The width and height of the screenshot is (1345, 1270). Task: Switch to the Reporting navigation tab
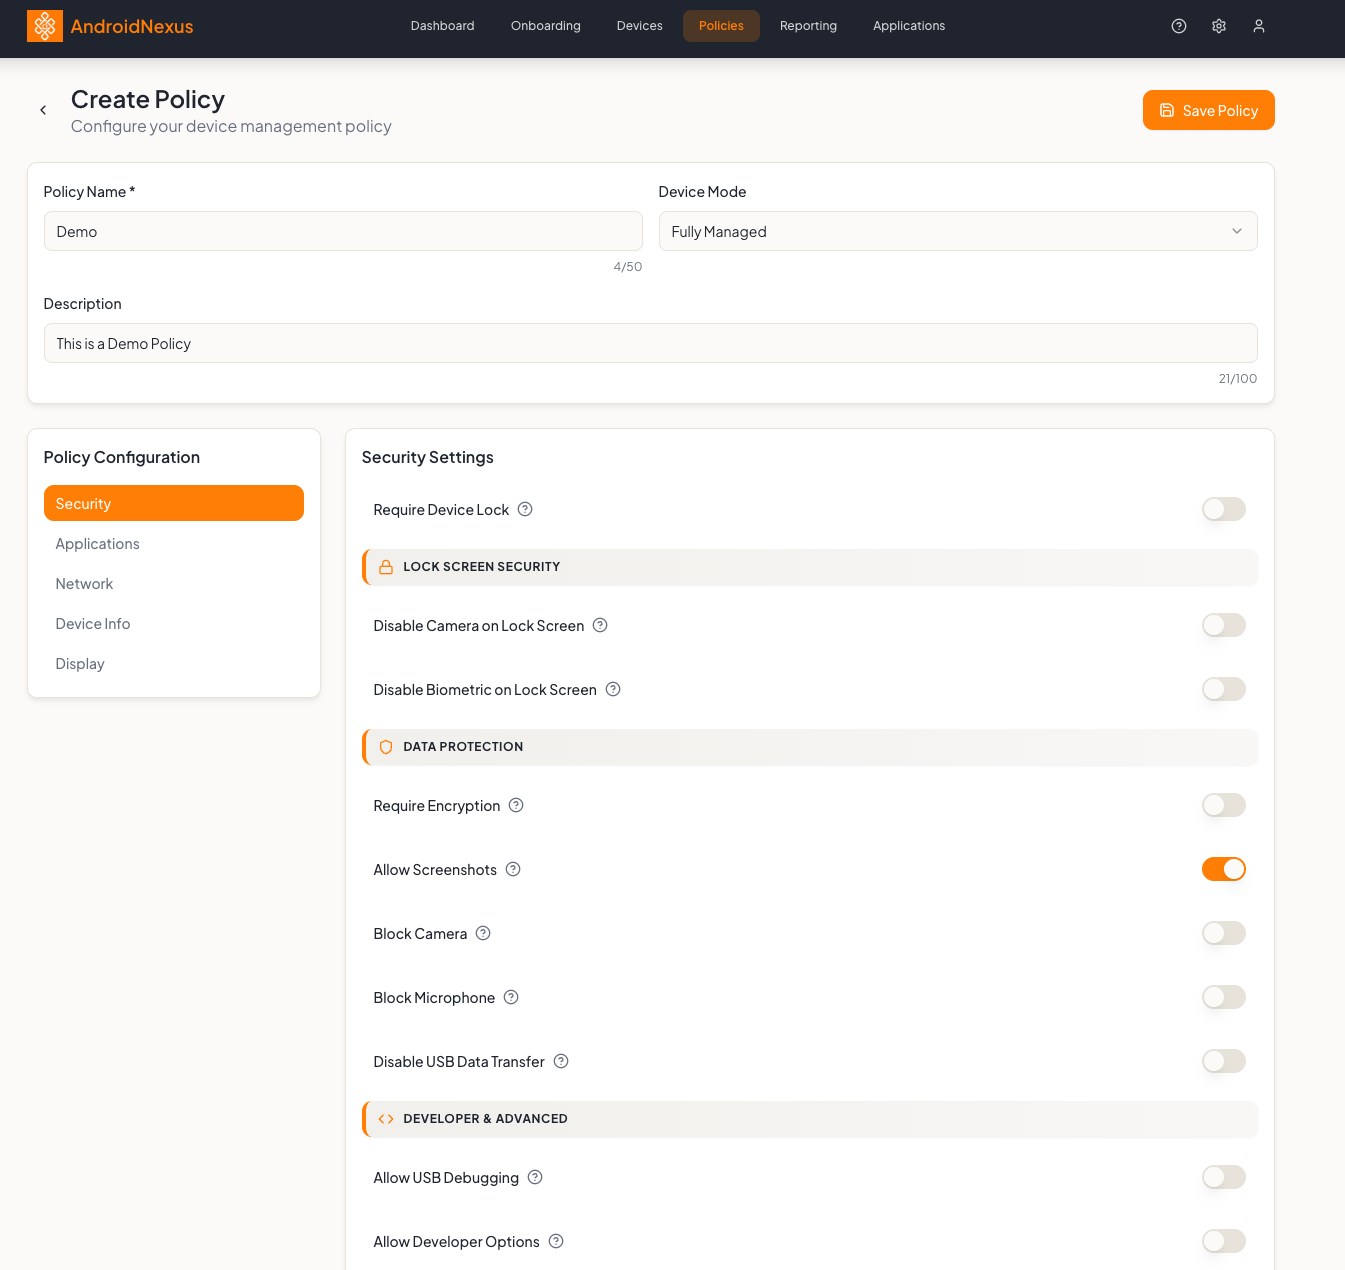(x=808, y=25)
